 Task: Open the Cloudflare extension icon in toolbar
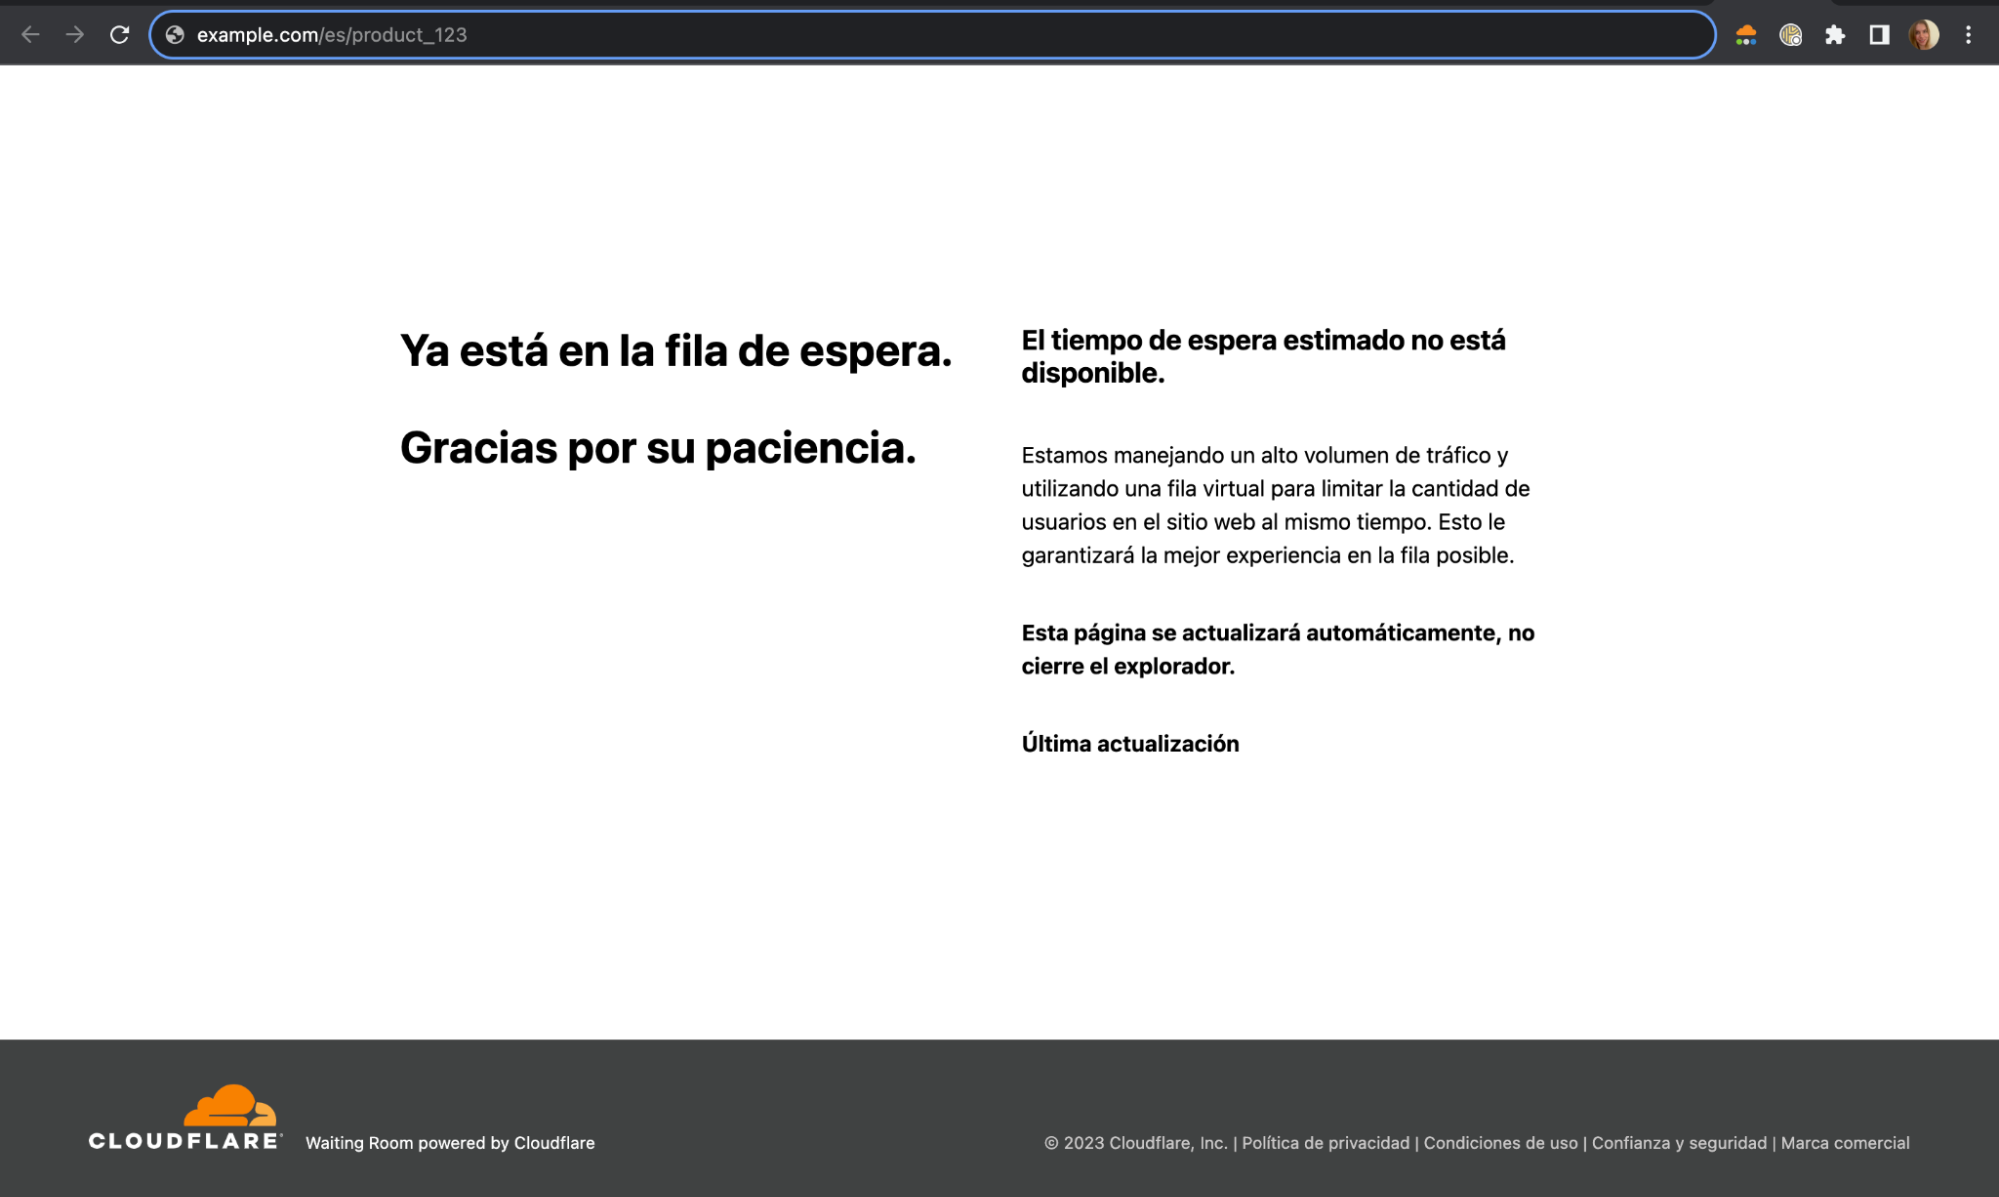click(1746, 35)
